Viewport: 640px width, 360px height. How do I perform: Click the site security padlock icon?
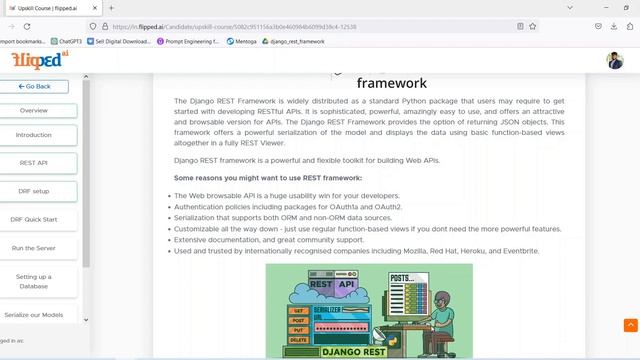[105, 27]
